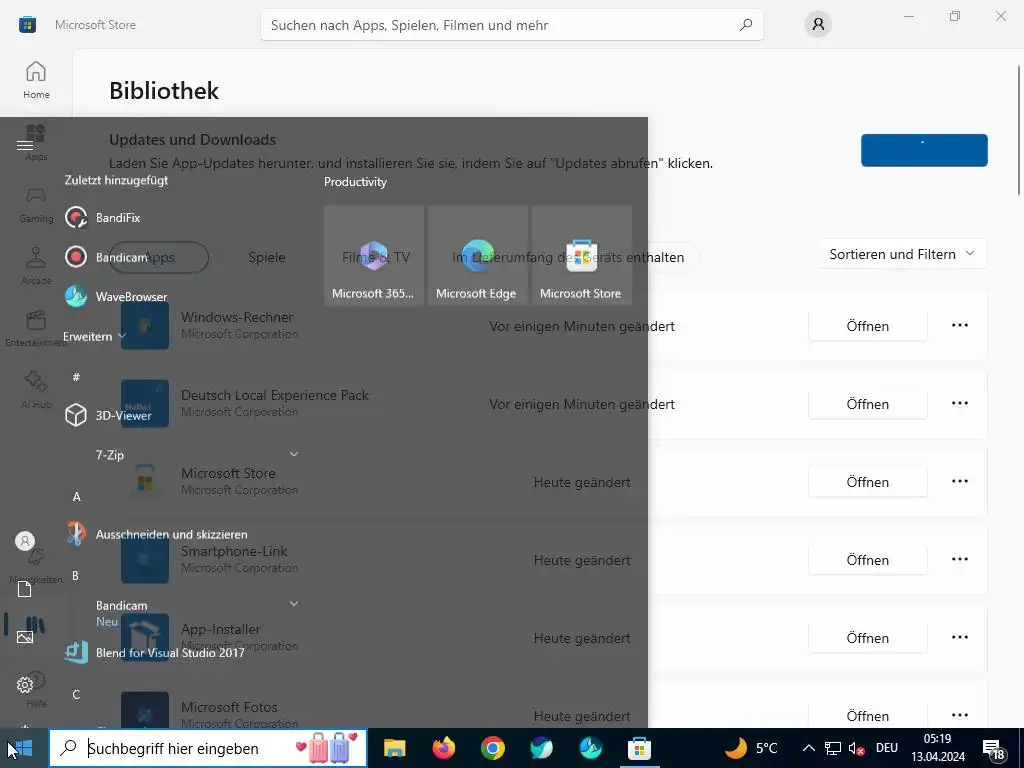
Task: Open File Explorer from the taskbar
Action: 394,748
